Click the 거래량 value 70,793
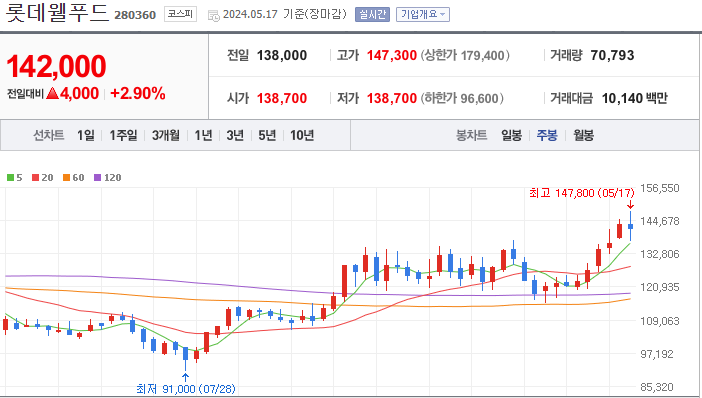The width and height of the screenshot is (702, 398). (612, 56)
